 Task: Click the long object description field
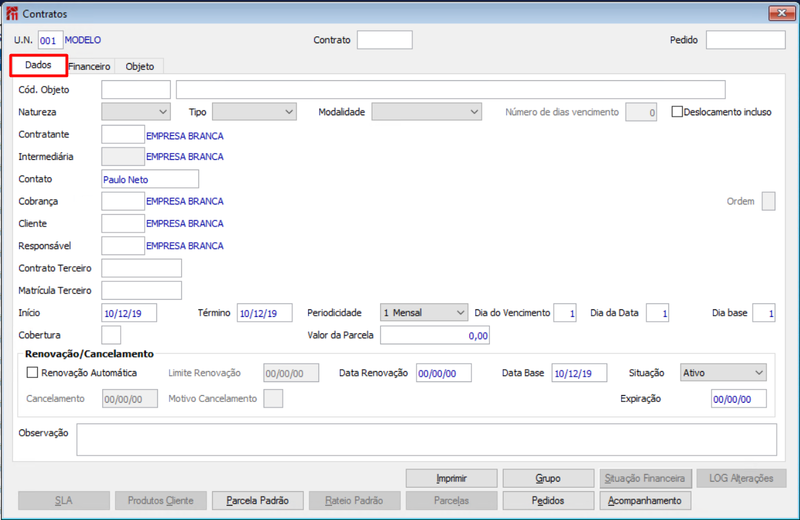click(451, 89)
